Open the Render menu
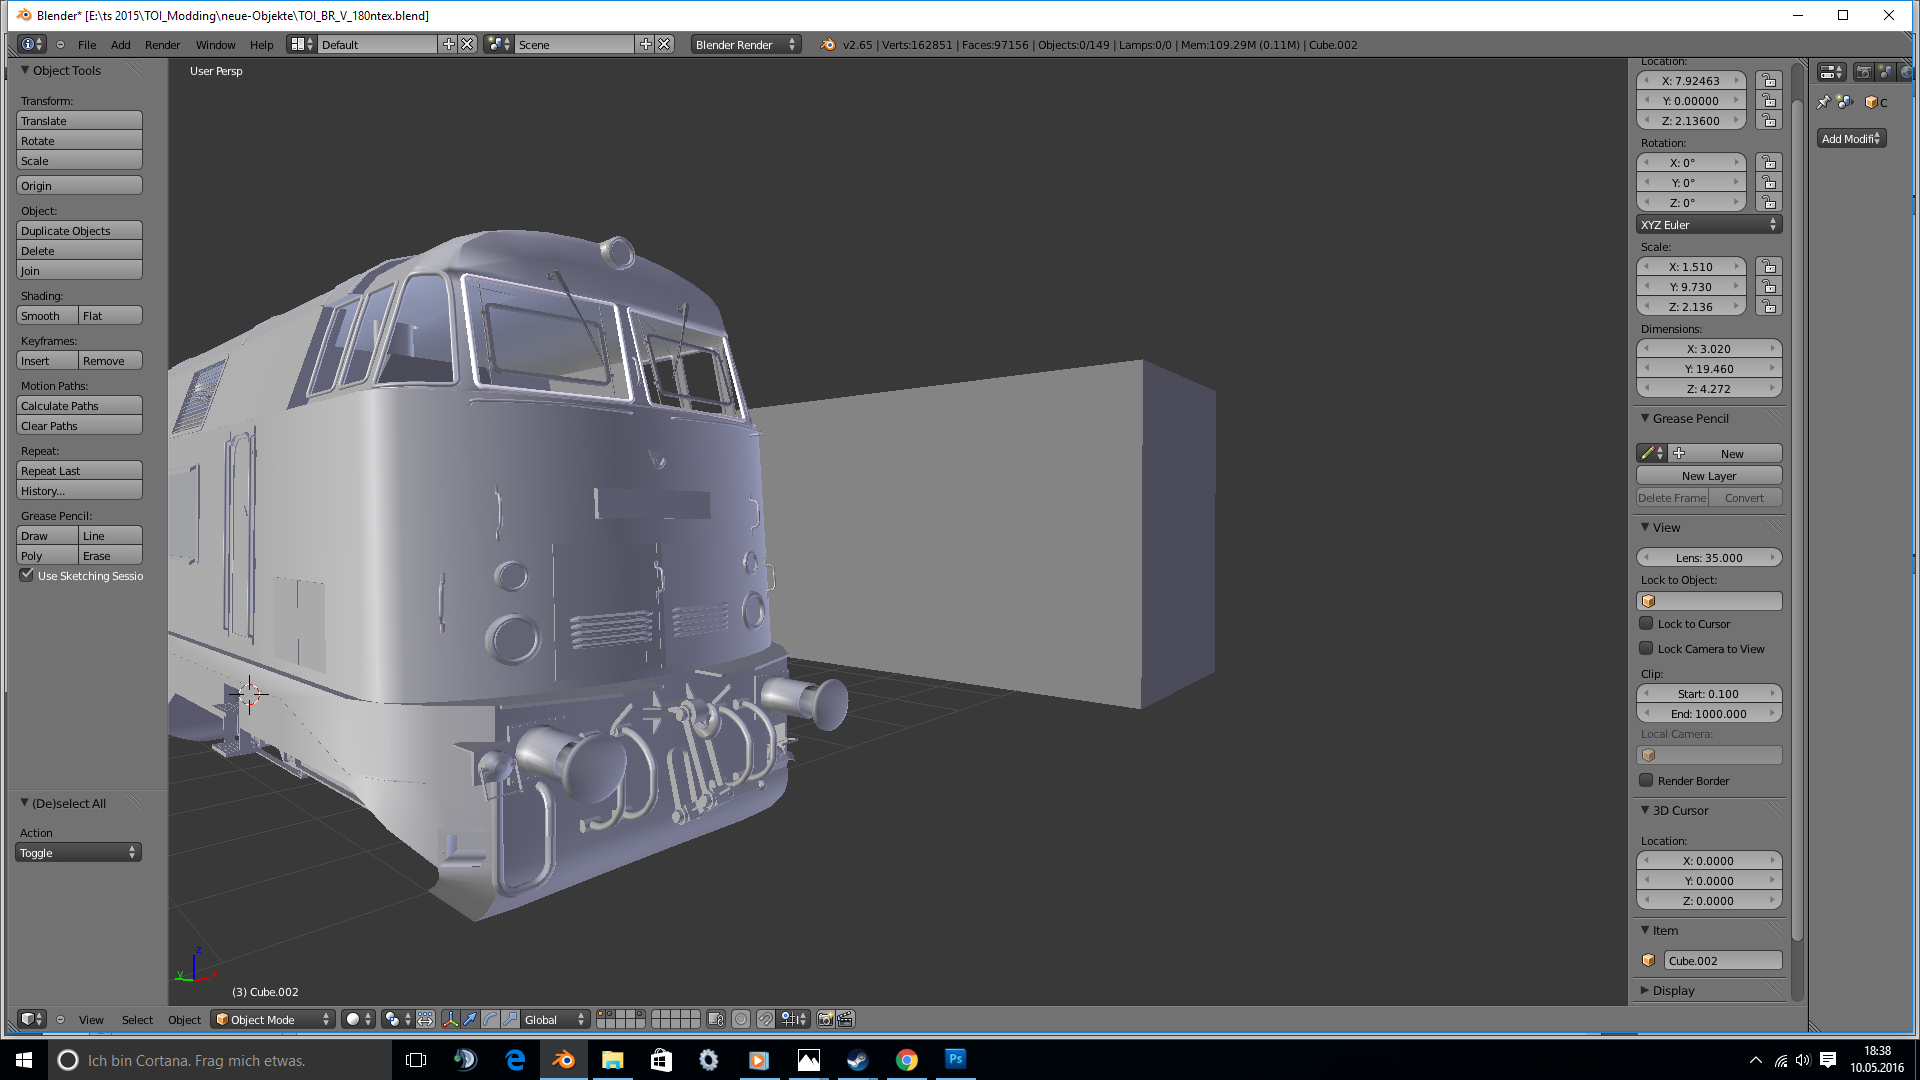 162,44
